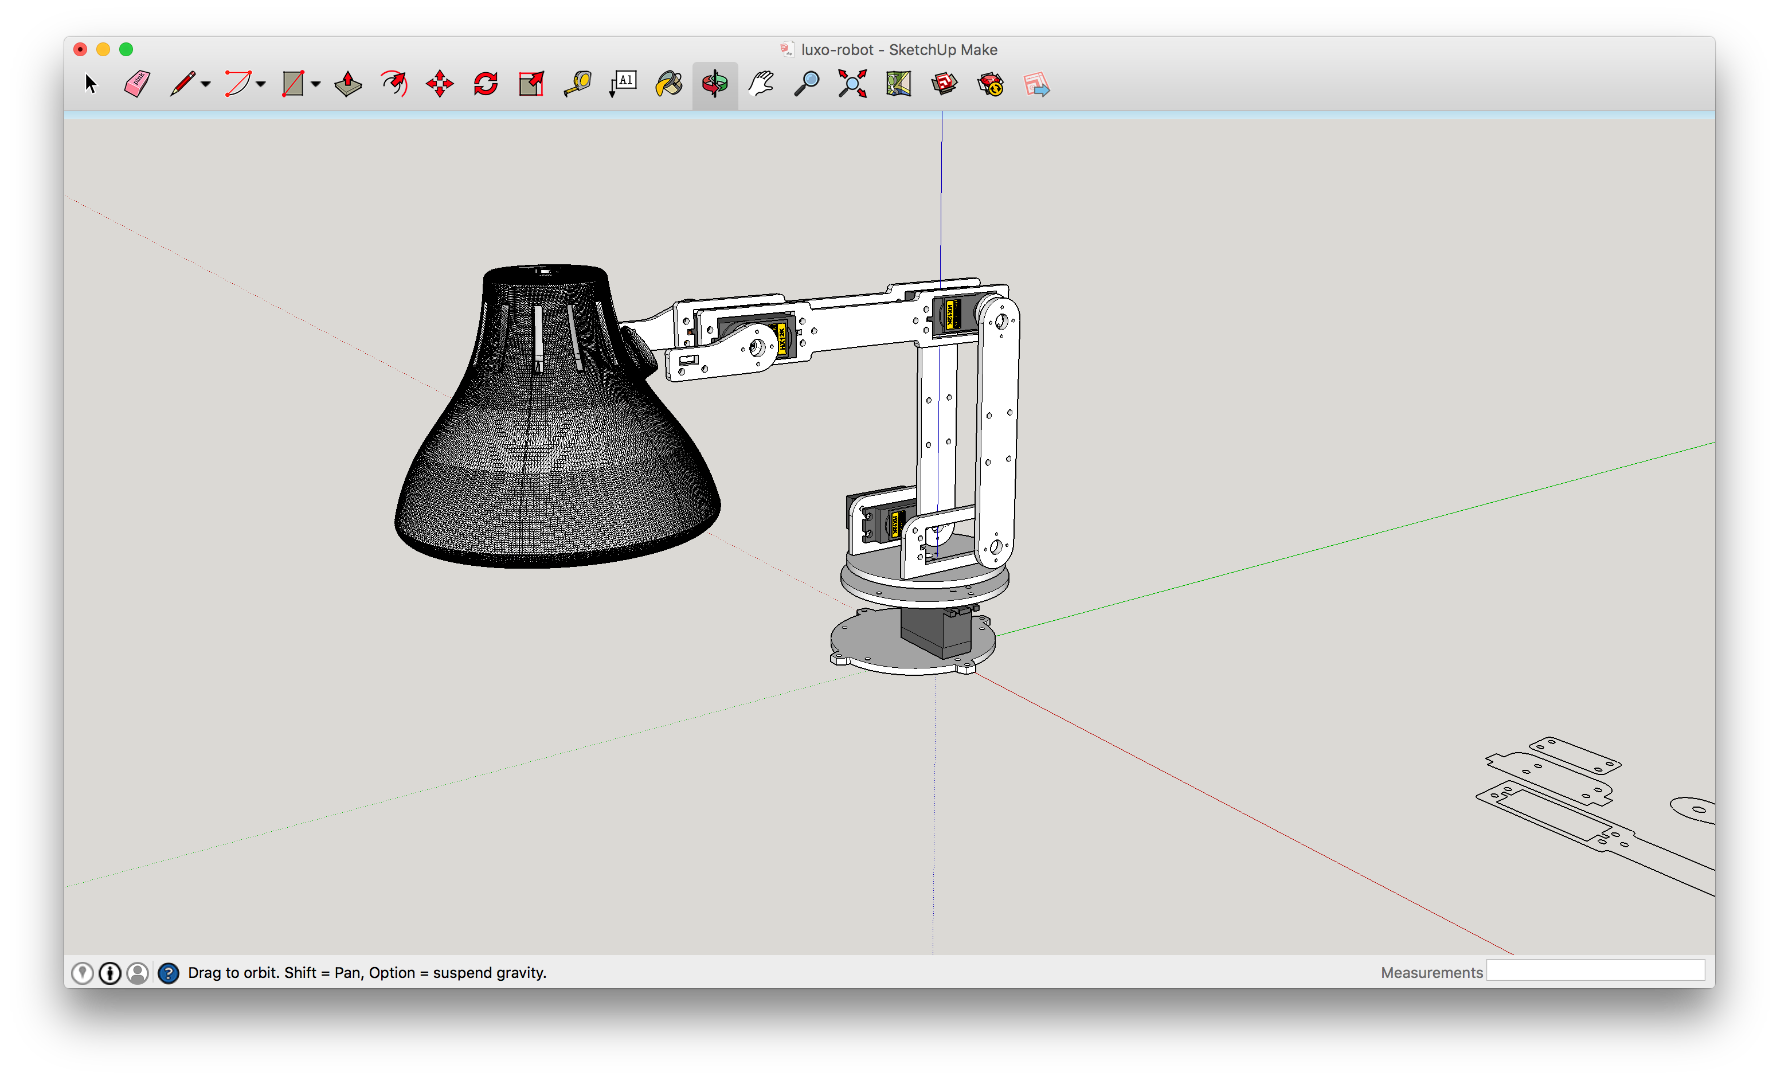
Task: Select the Line pencil tool
Action: (182, 85)
